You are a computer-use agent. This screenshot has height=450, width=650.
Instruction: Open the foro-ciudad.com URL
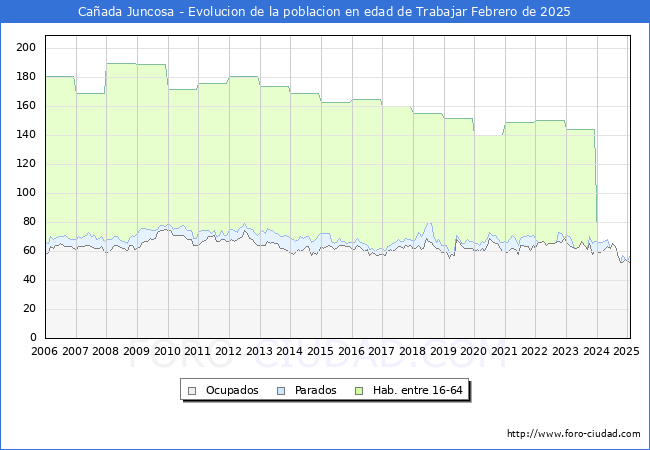pos(574,434)
